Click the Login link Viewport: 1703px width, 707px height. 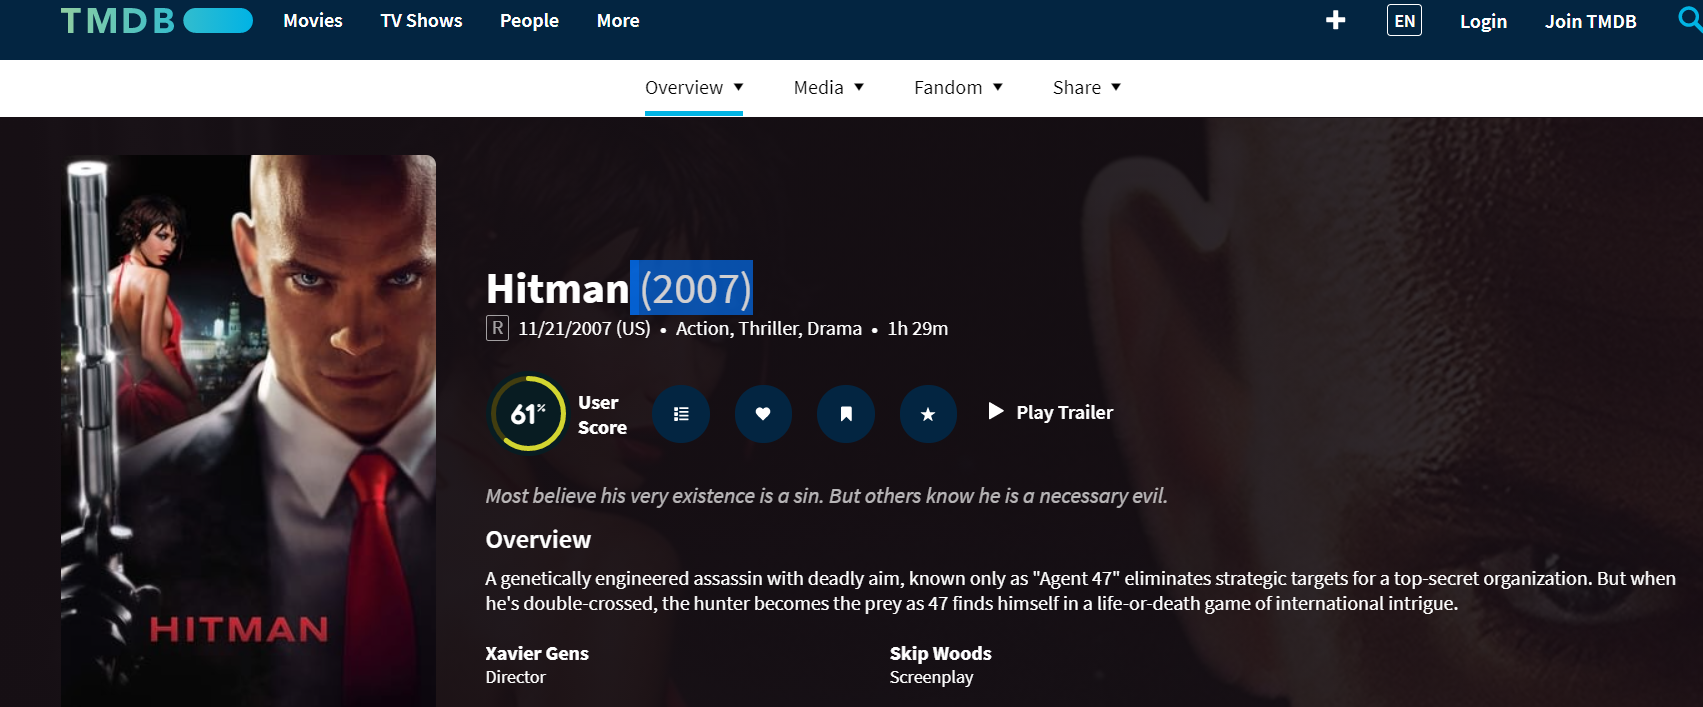1483,21
